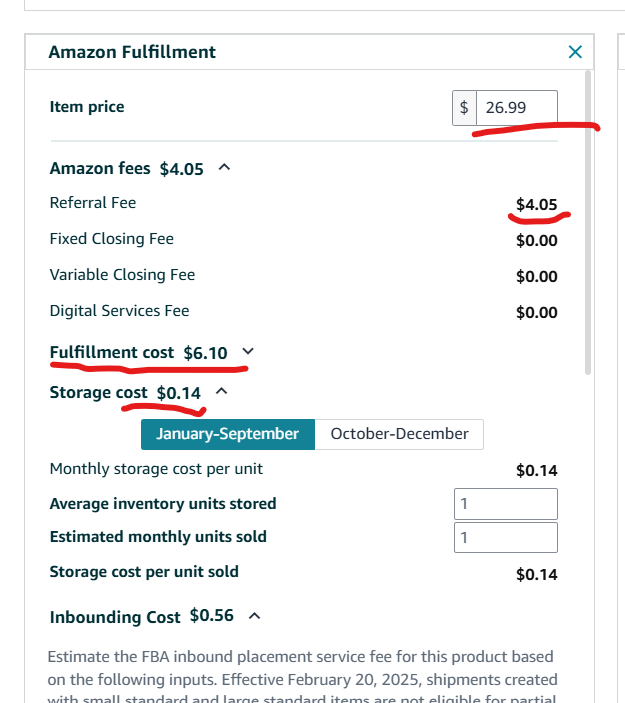
Task: Expand the Fulfillment cost chevron
Action: pos(249,352)
